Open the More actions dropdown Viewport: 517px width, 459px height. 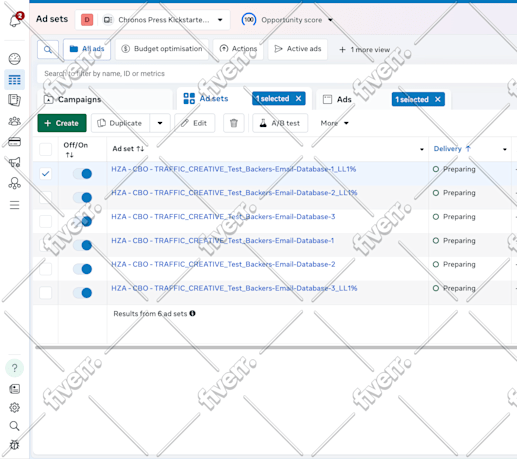tap(334, 123)
